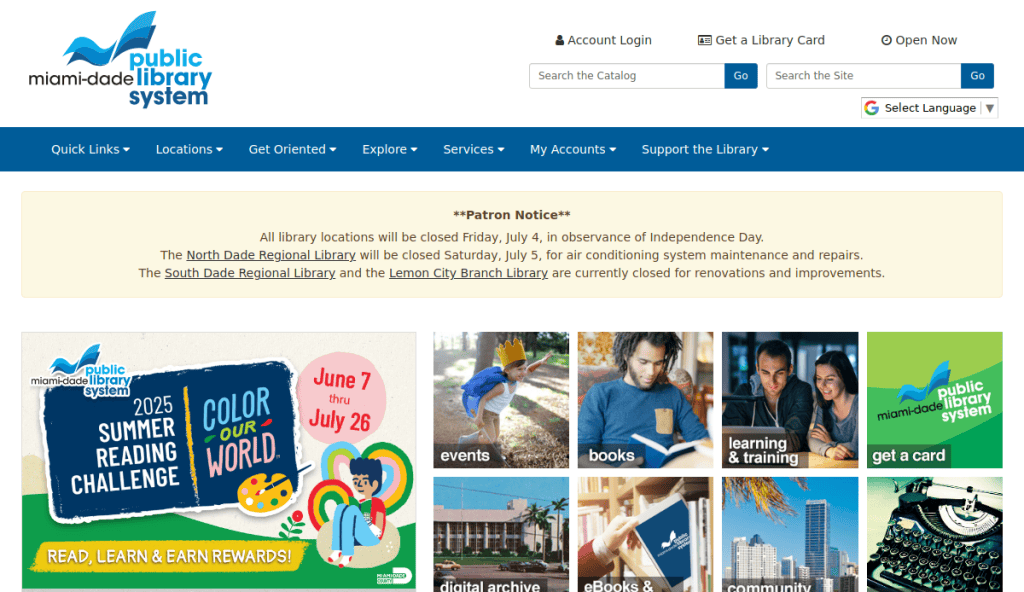Follow the North Dade Regional Library link
The width and height of the screenshot is (1024, 592).
pos(271,255)
